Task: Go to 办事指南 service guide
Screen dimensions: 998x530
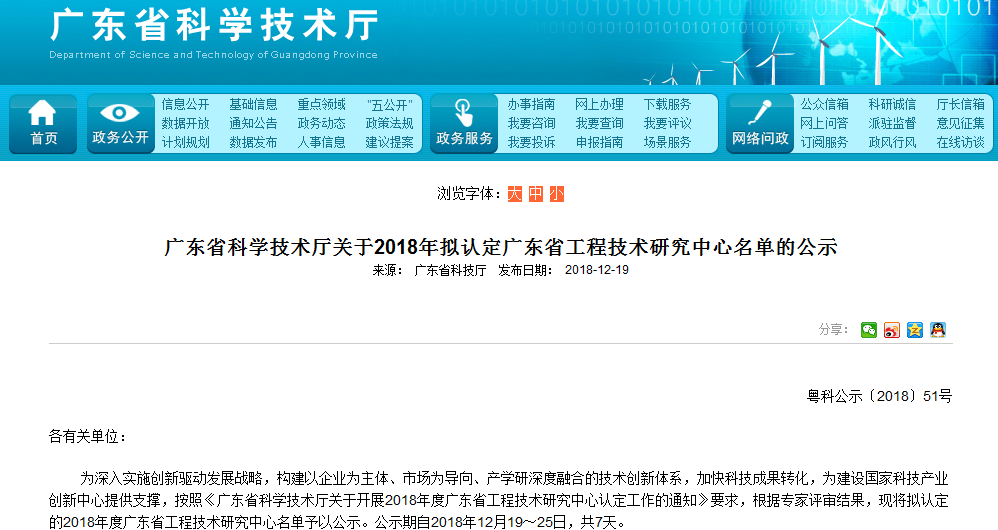Action: (x=531, y=104)
